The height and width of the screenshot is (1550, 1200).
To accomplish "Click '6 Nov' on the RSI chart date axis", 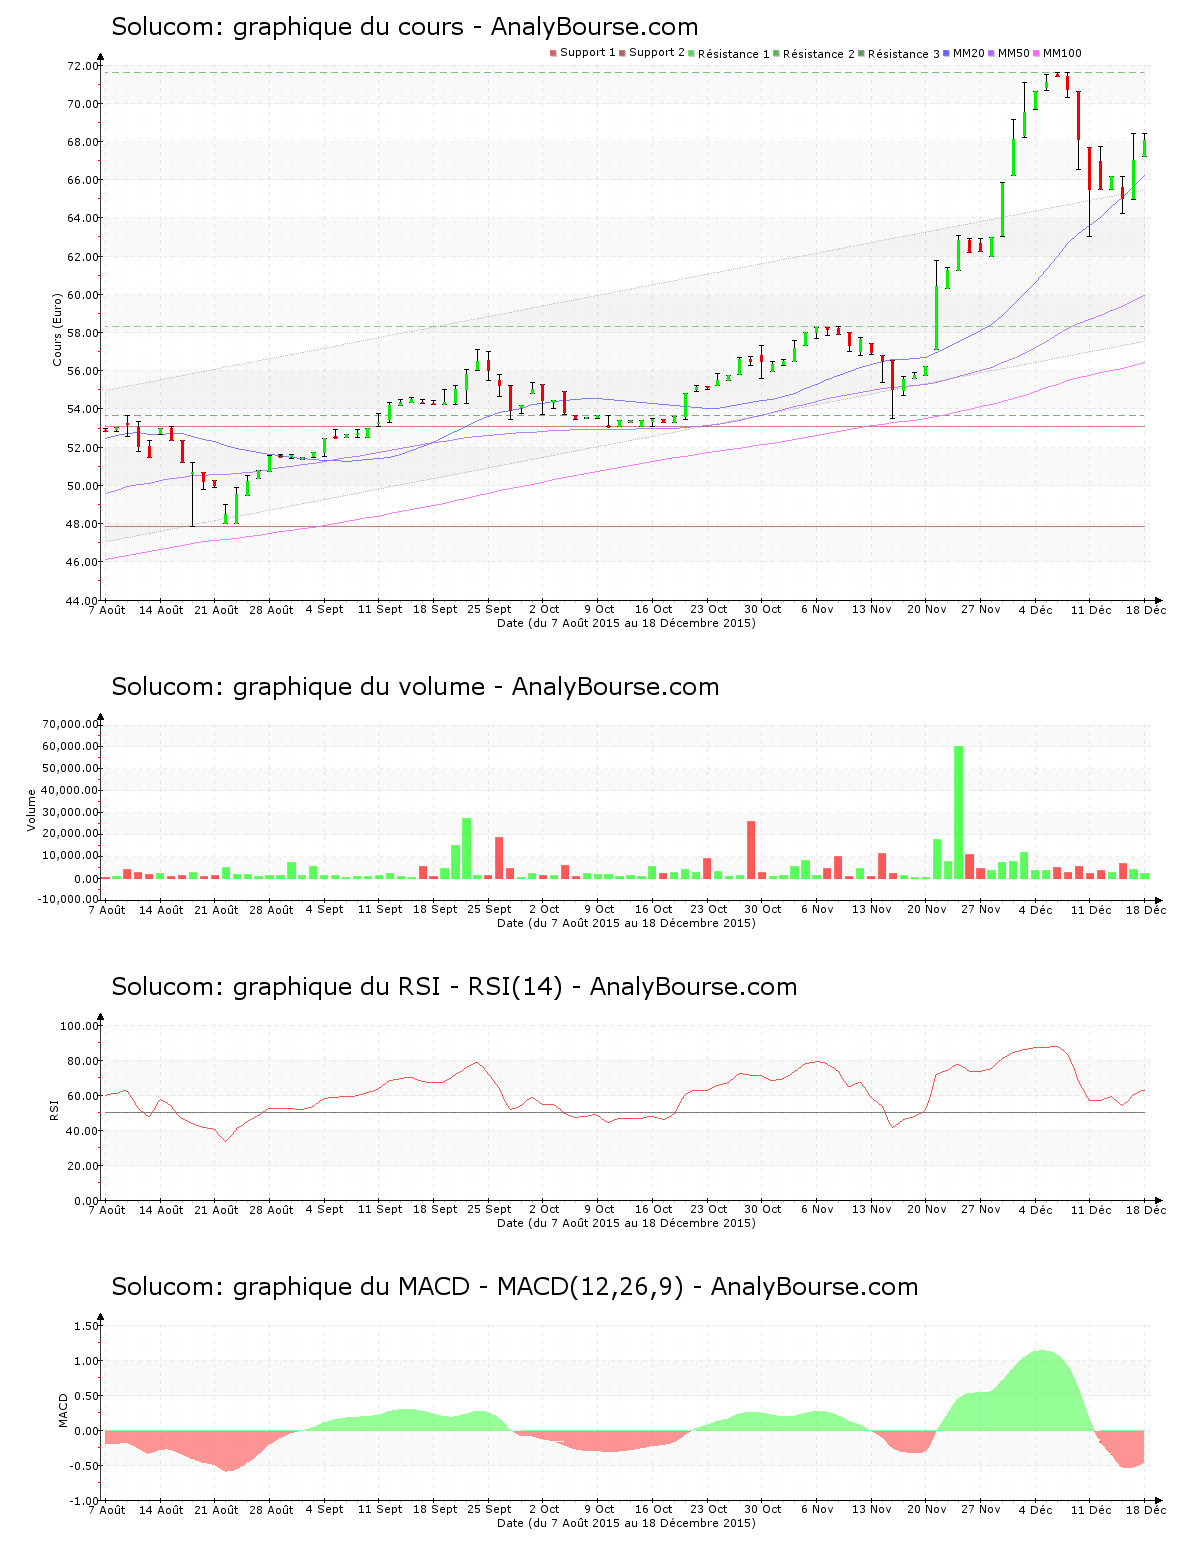I will [817, 1210].
